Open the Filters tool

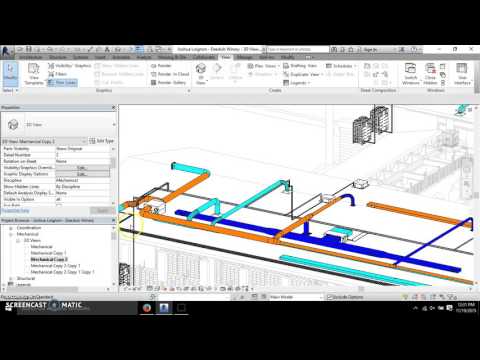pyautogui.click(x=57, y=74)
